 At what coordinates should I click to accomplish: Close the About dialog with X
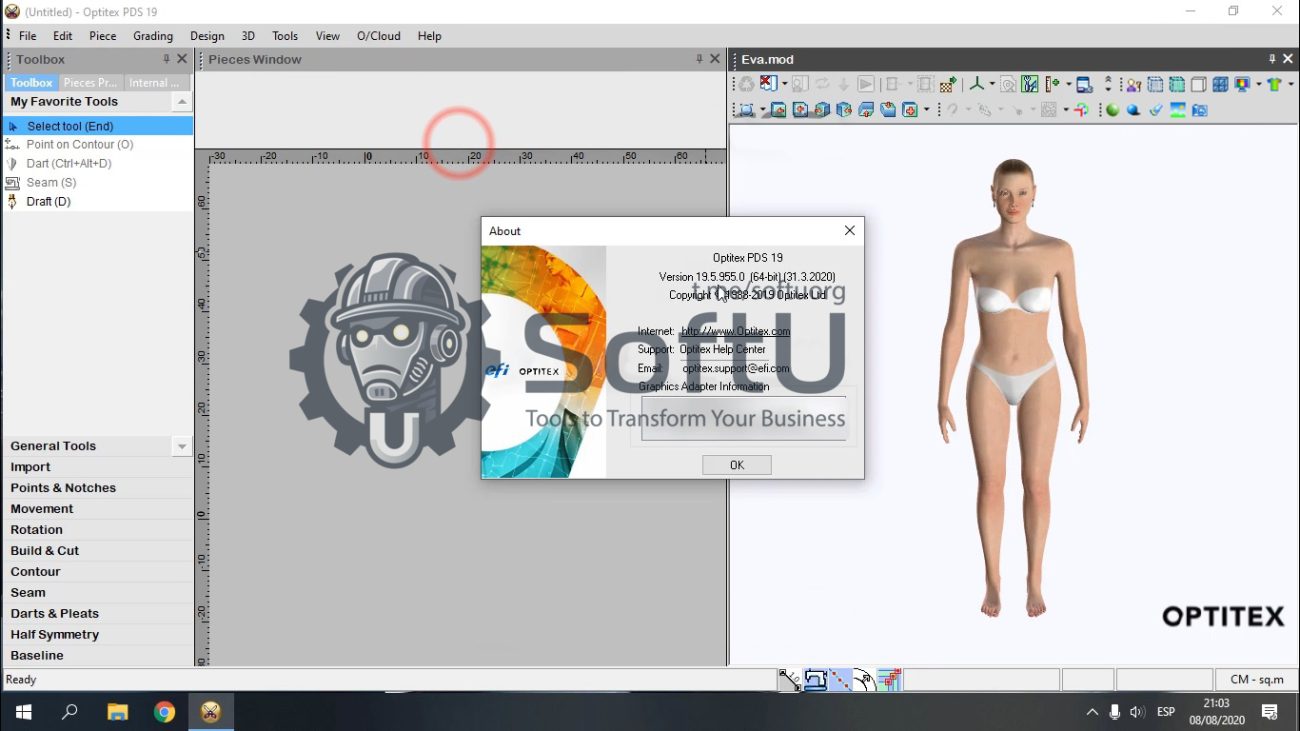pyautogui.click(x=849, y=231)
